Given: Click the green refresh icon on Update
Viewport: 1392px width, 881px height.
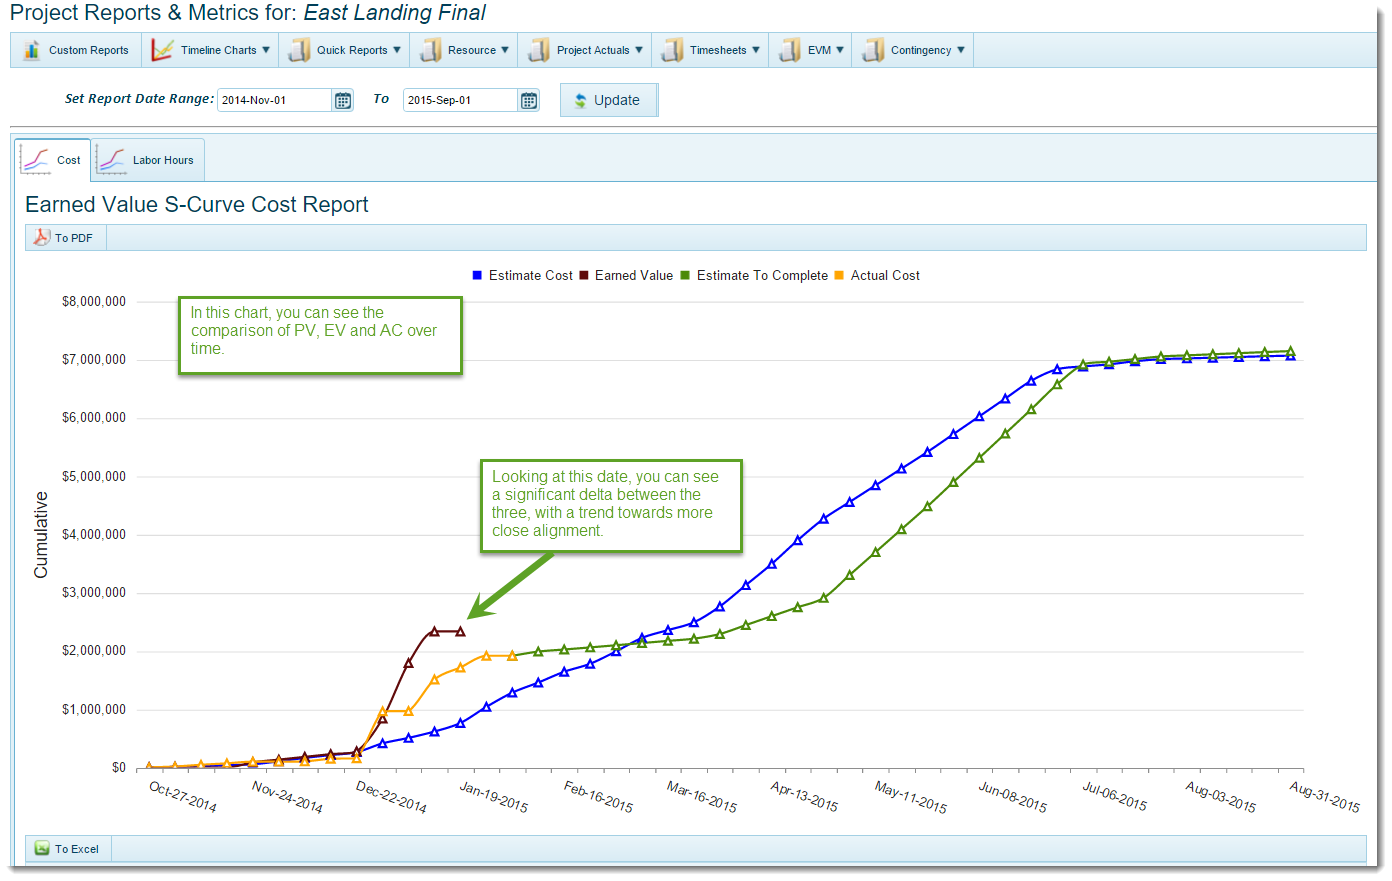Looking at the screenshot, I should [x=580, y=101].
